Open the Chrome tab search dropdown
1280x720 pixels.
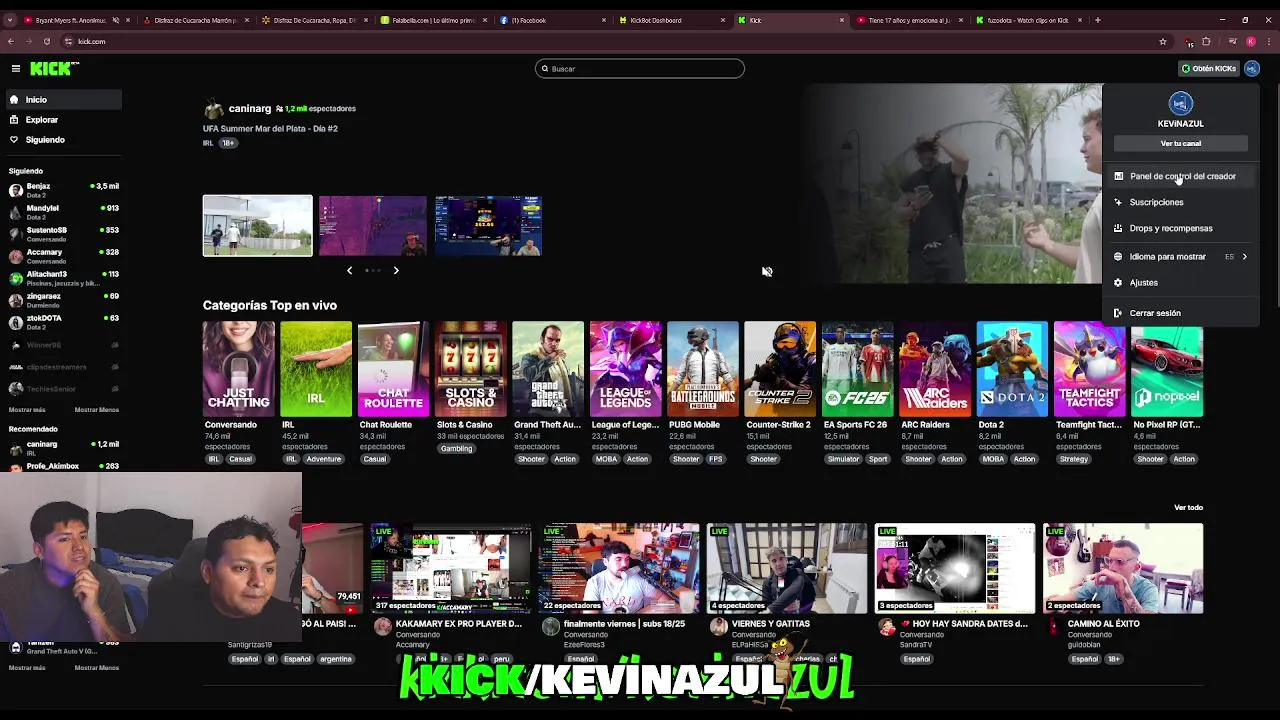(x=10, y=20)
